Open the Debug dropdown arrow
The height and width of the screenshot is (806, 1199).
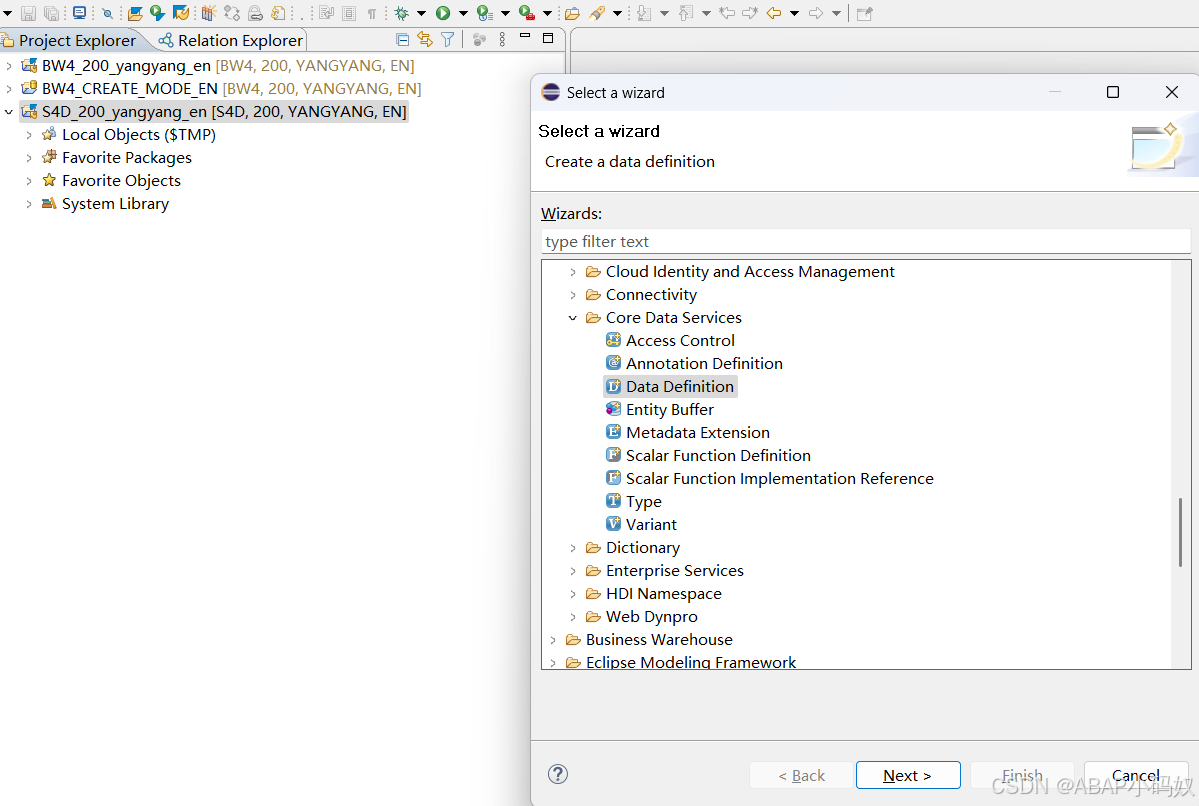click(x=421, y=13)
